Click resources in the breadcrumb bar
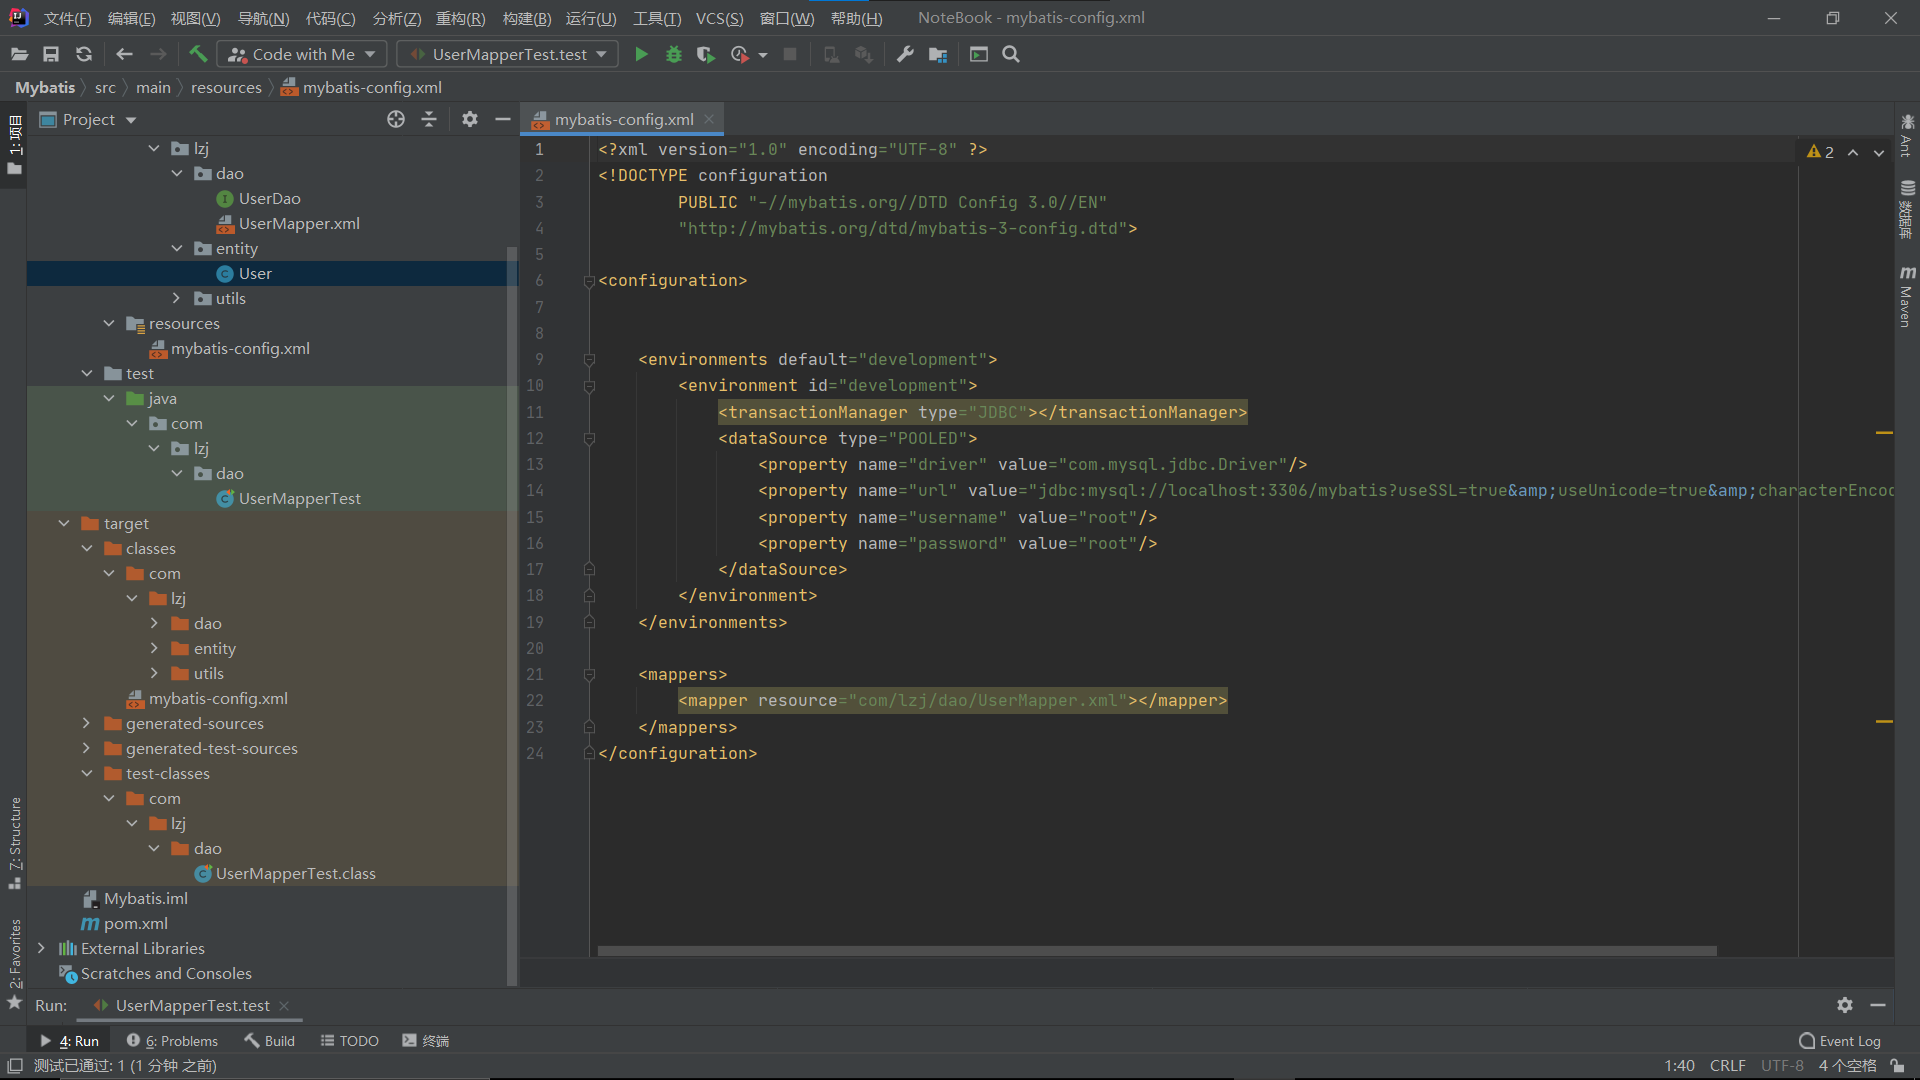 pos(226,87)
